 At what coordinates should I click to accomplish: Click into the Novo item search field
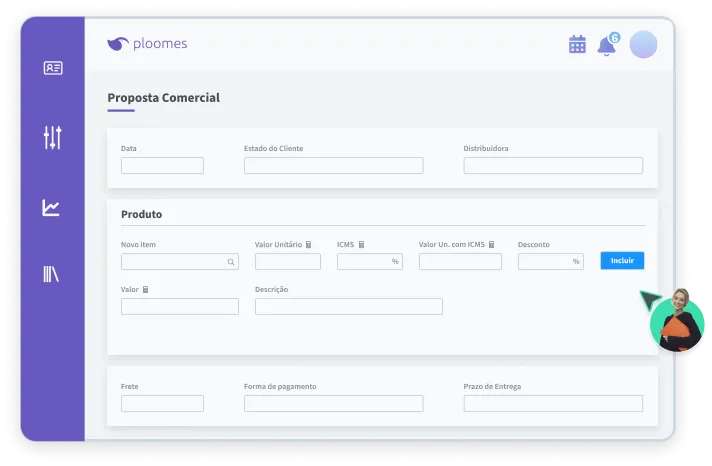[x=180, y=262]
